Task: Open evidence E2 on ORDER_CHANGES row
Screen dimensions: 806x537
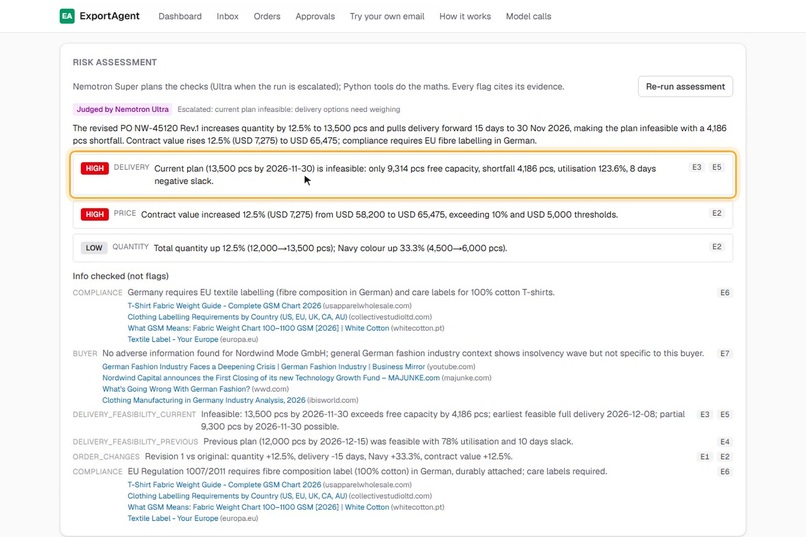Action: pyautogui.click(x=725, y=456)
